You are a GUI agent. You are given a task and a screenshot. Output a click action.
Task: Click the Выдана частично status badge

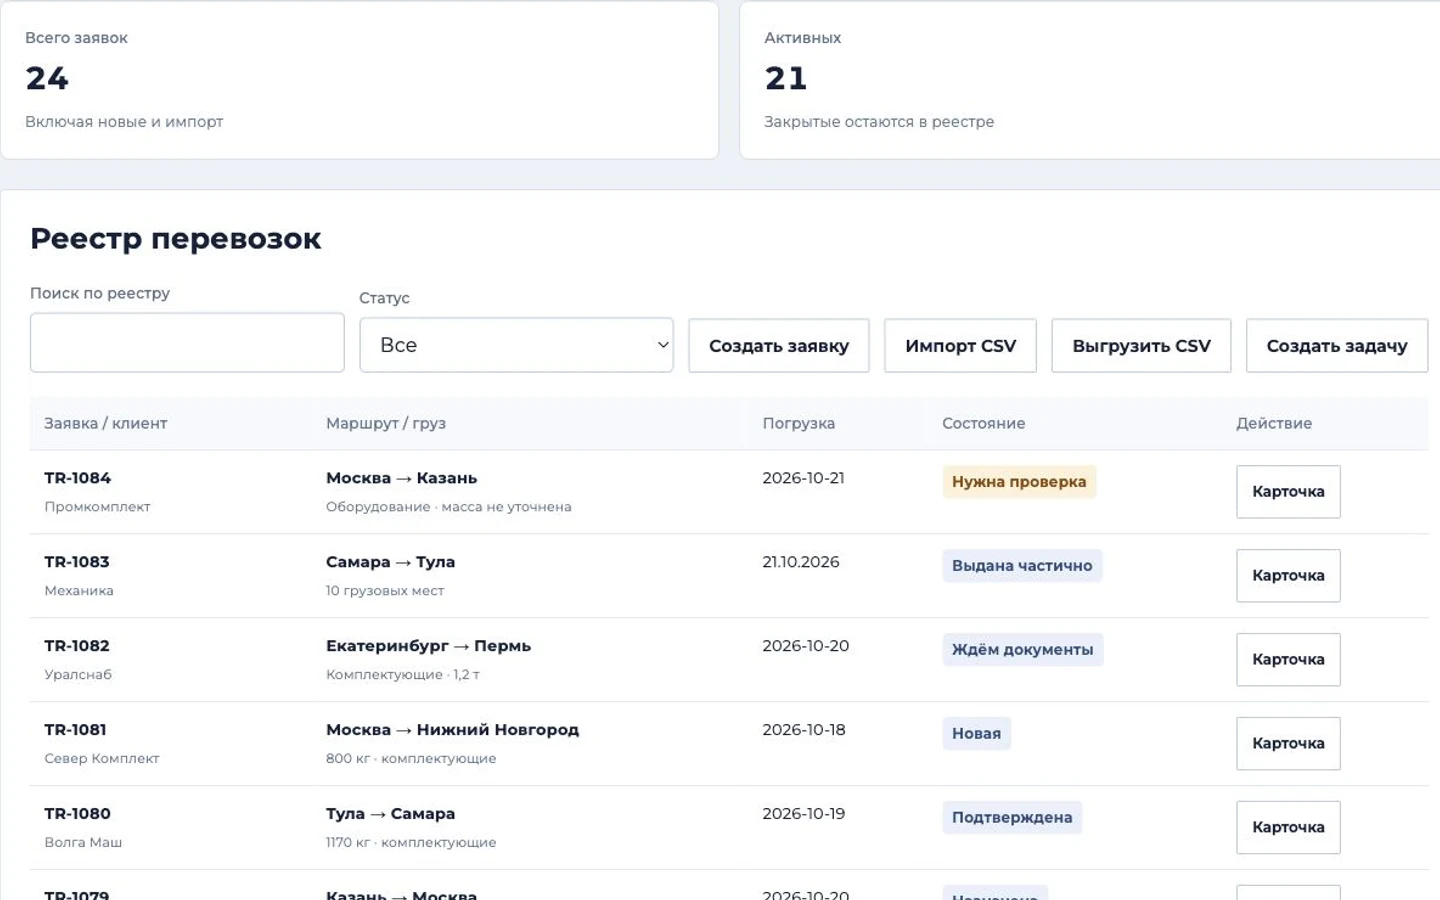(1022, 566)
